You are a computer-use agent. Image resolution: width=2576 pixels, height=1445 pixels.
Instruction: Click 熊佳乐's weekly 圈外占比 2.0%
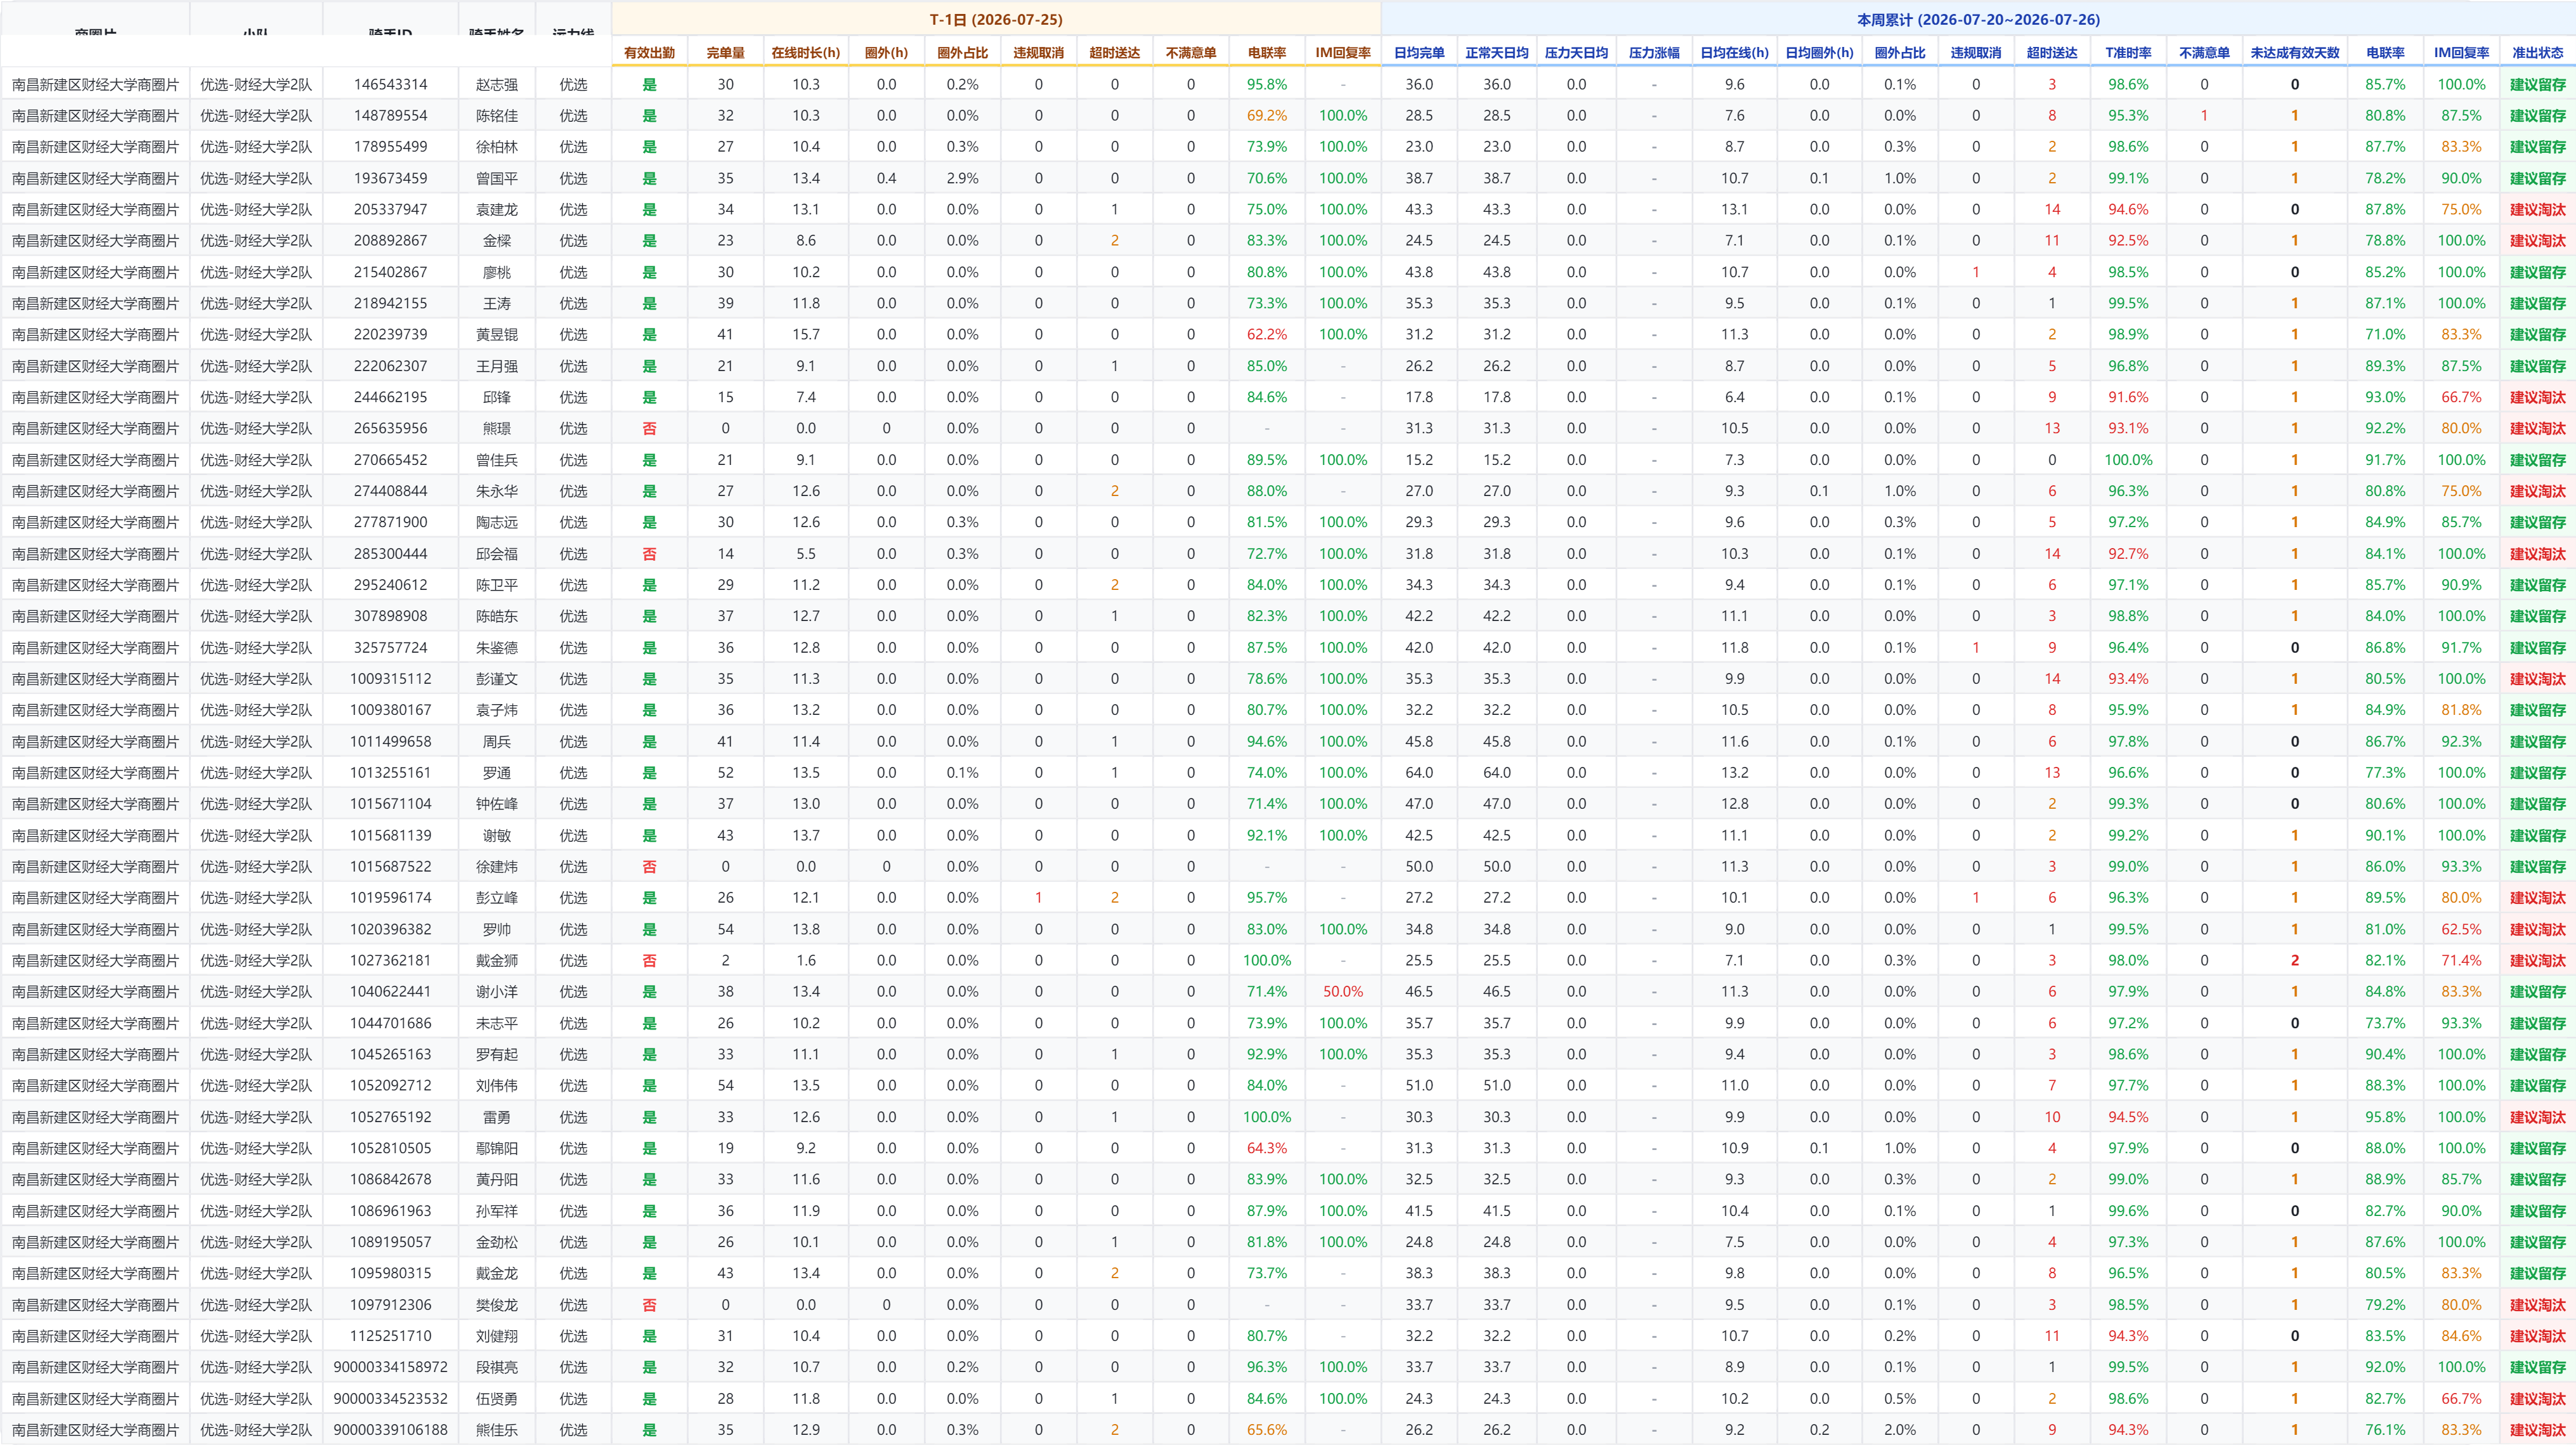(1900, 1430)
